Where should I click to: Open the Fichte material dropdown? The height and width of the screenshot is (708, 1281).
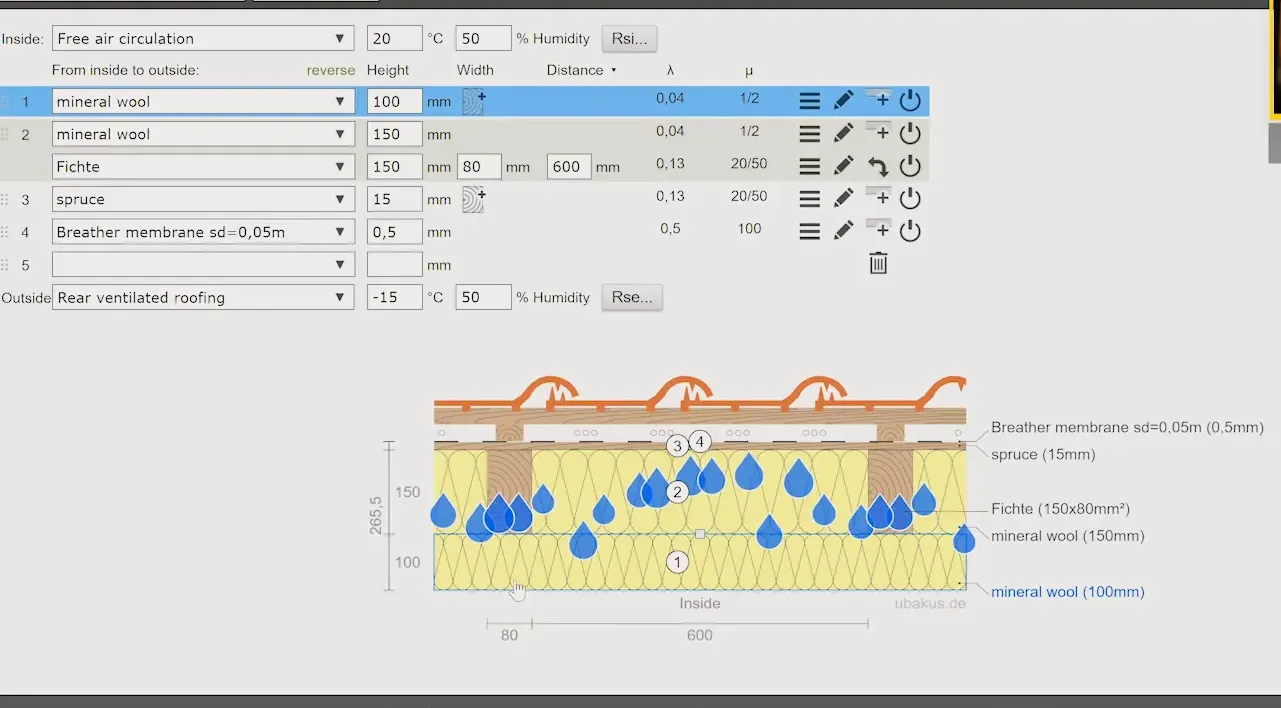(x=202, y=167)
